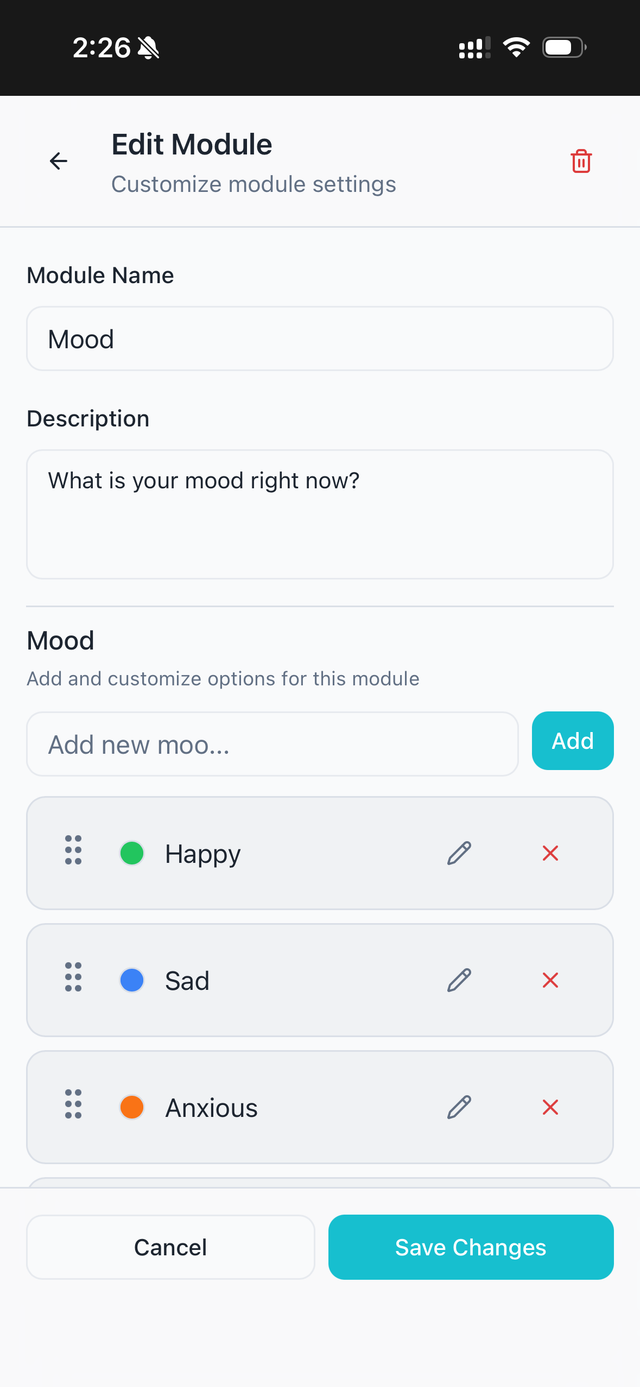Click the drag handle next to Happy
The image size is (640, 1387).
coord(71,851)
